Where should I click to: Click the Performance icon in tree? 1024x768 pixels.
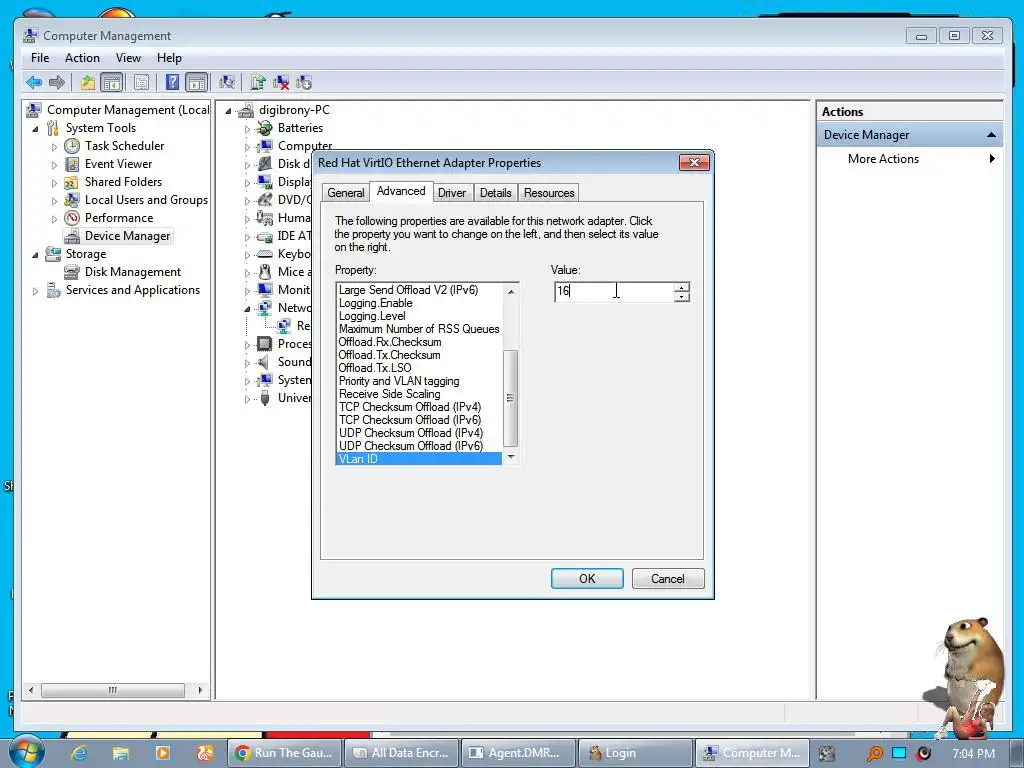pos(72,218)
